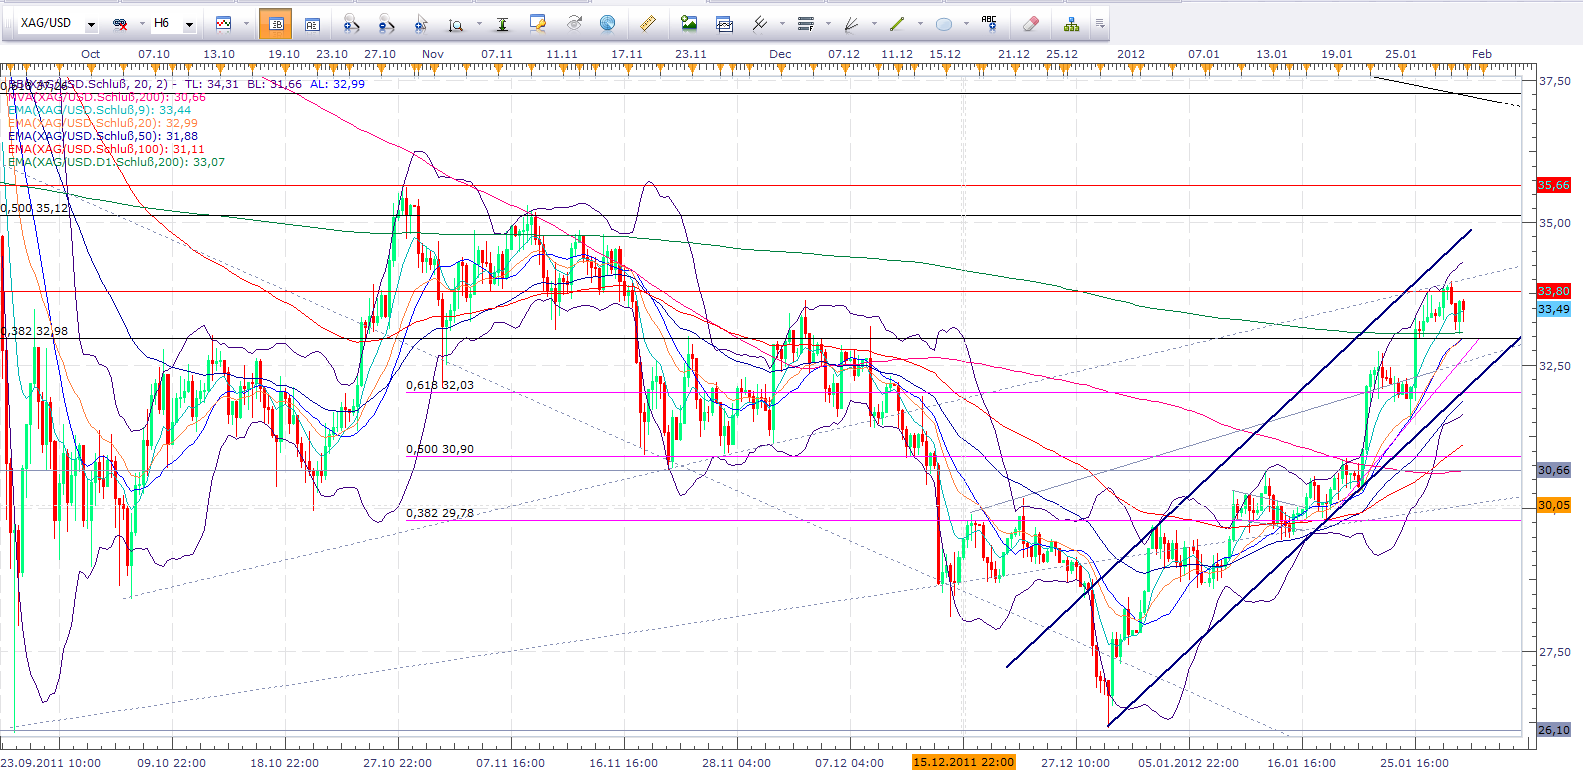Expand the pitchfork tool dropdown arrow
This screenshot has height=772, width=1594.
click(783, 23)
